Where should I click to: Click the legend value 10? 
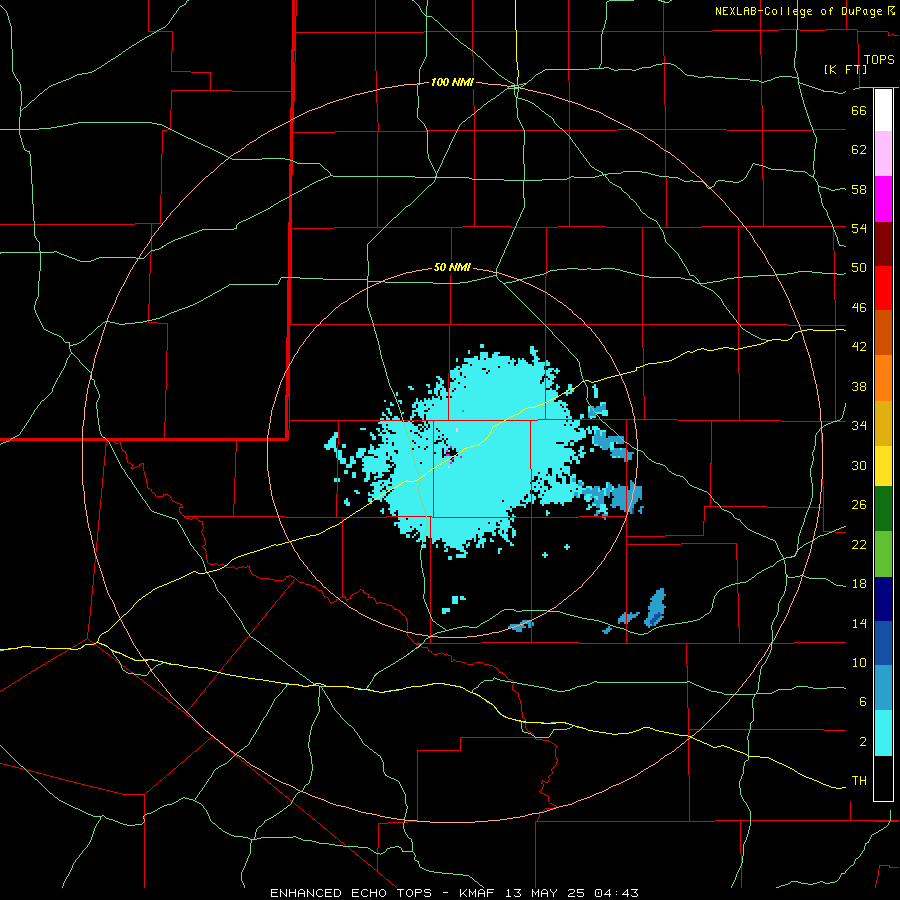[x=859, y=663]
